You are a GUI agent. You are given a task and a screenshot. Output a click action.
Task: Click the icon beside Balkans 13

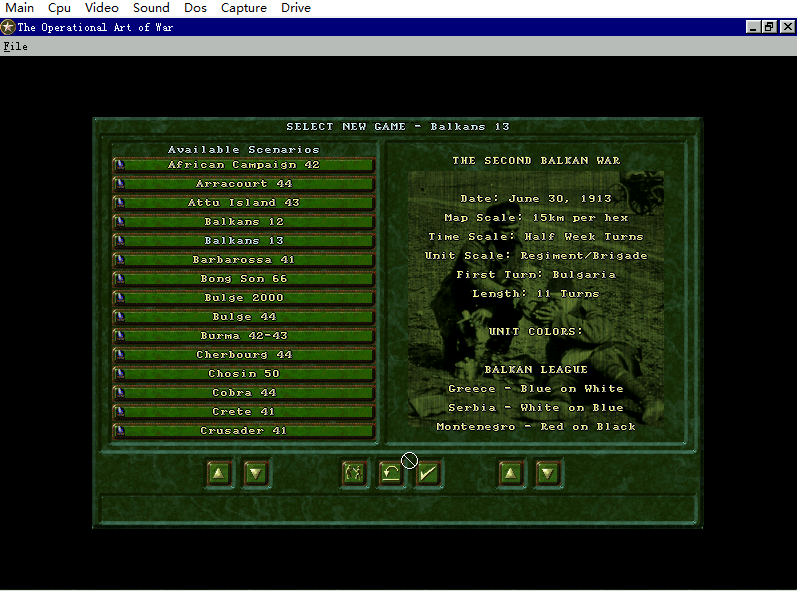pos(120,240)
